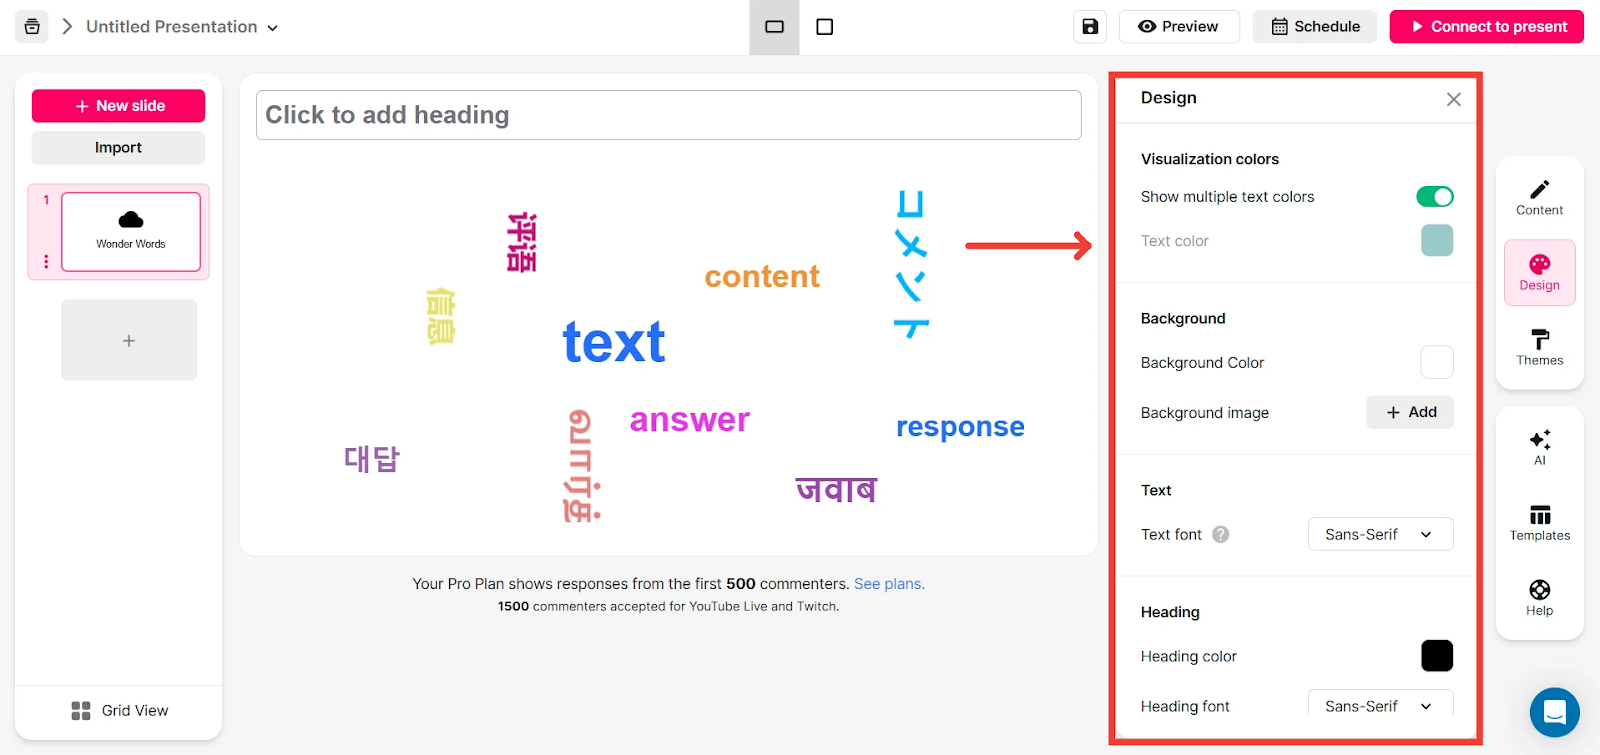Switch to square layout icon

click(825, 27)
